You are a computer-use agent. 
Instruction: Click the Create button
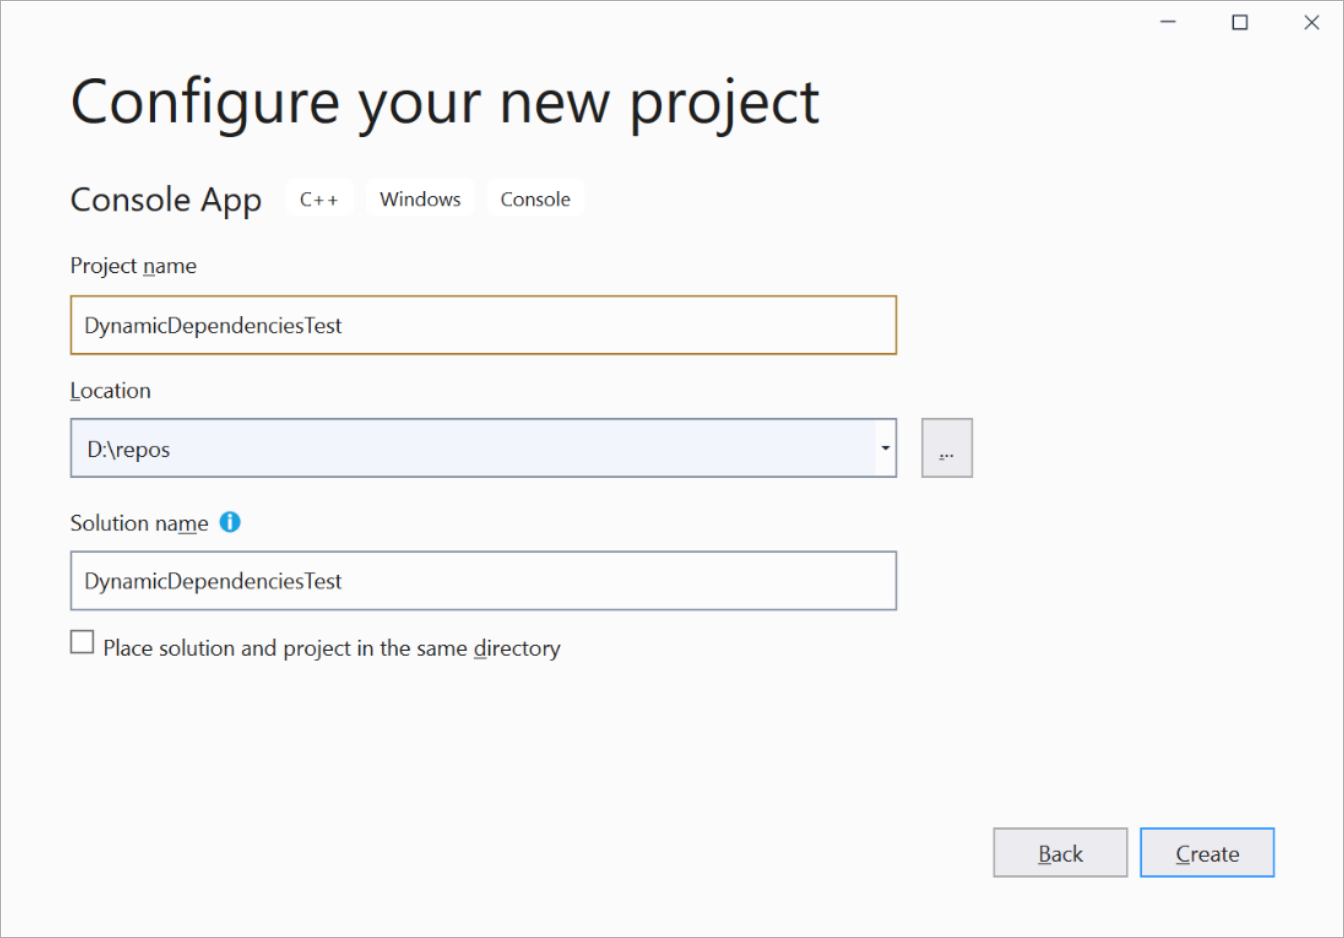[1206, 853]
